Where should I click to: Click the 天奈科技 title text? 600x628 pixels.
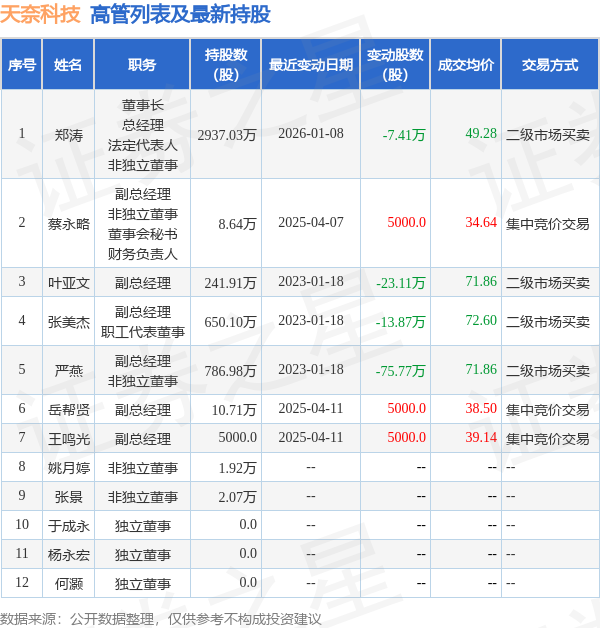(x=40, y=14)
